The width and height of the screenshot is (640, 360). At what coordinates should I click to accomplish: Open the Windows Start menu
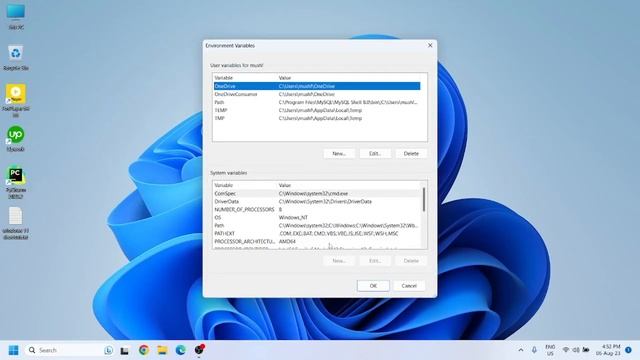pos(13,350)
